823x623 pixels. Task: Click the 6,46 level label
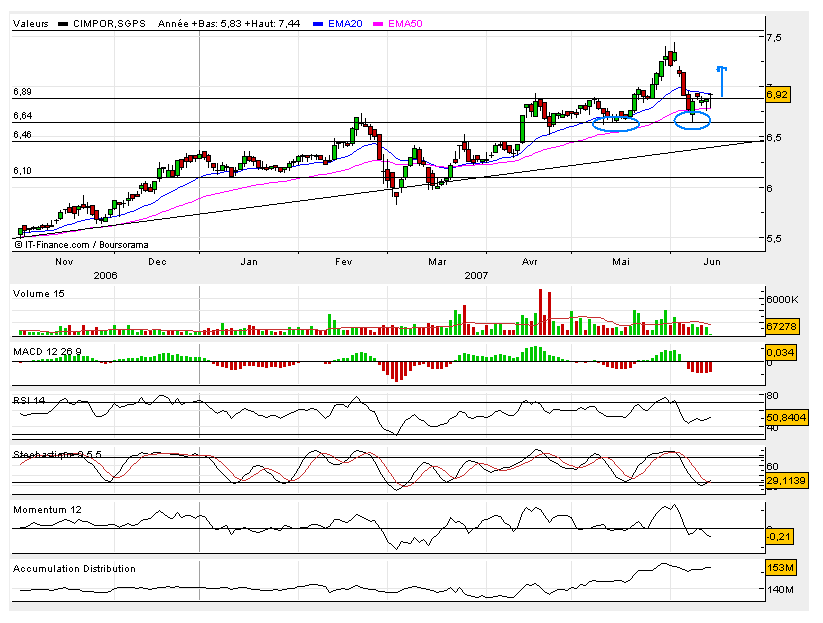pyautogui.click(x=23, y=135)
